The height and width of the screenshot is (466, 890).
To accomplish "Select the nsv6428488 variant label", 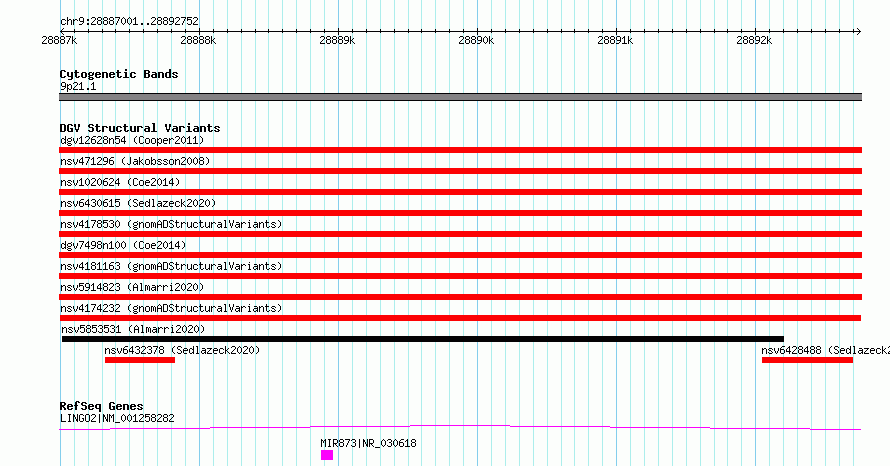I will click(x=825, y=350).
